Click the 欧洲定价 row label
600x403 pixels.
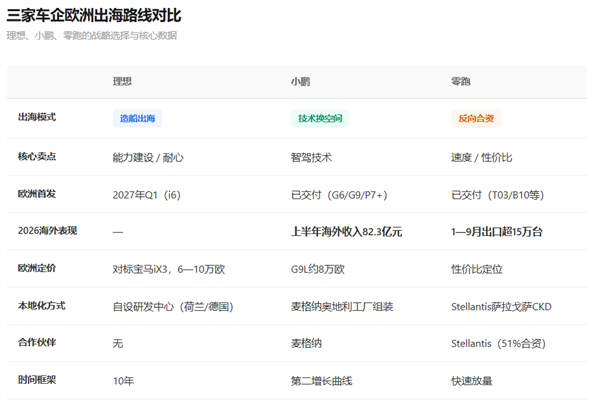point(37,268)
